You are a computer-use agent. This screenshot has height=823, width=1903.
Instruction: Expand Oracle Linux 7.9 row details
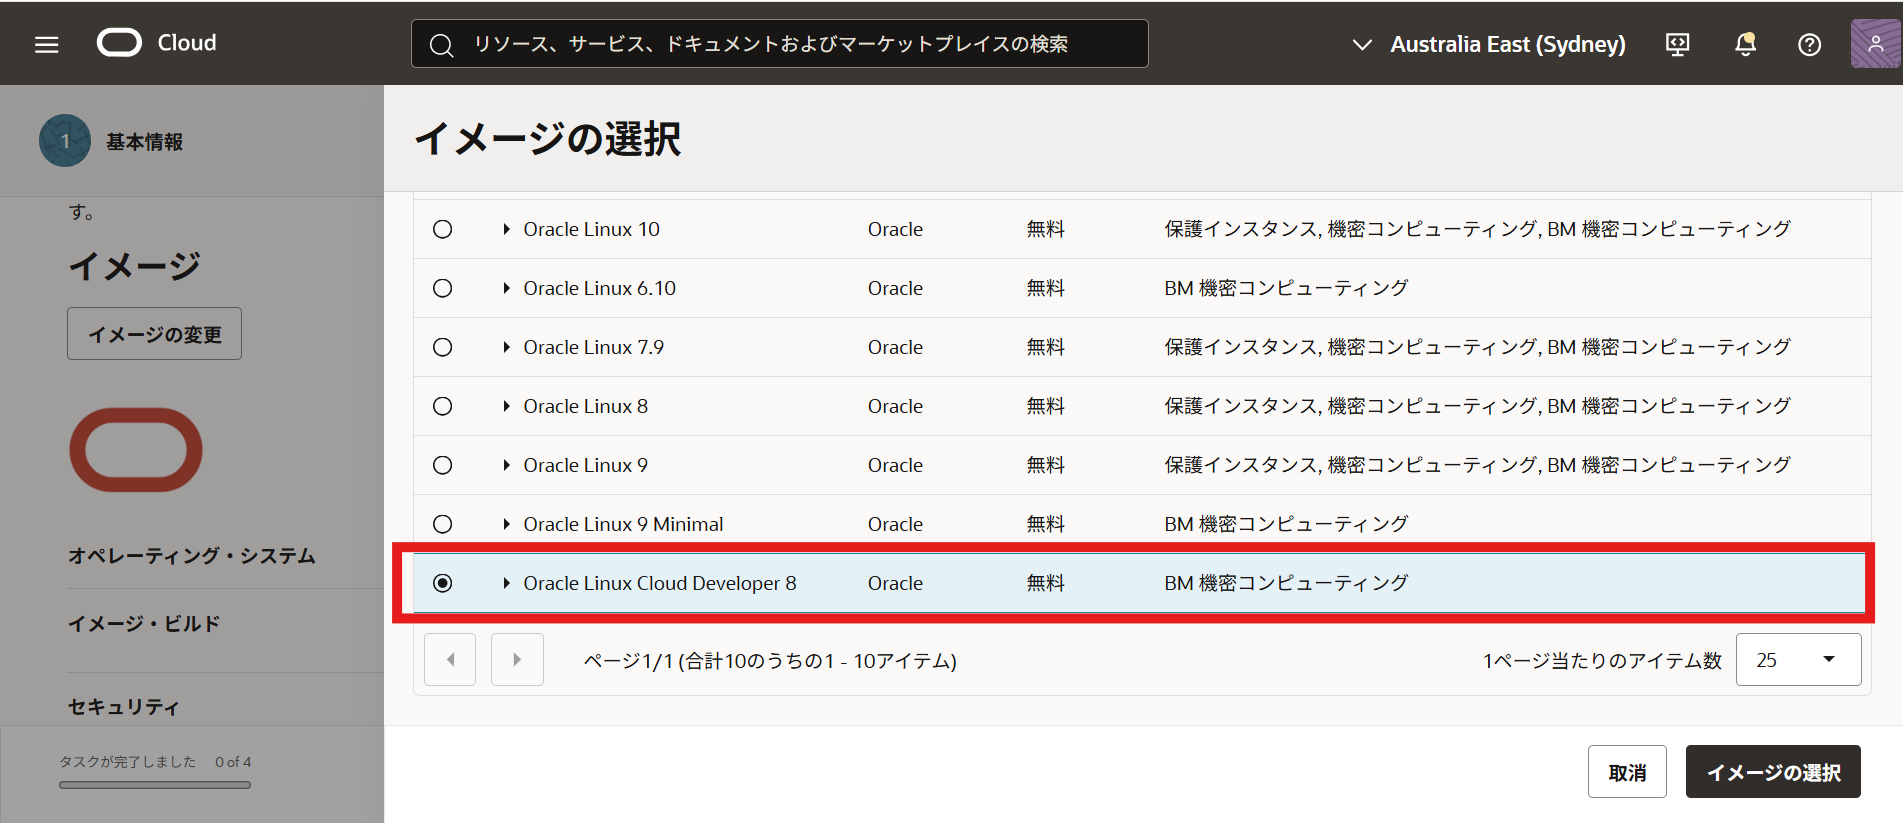tap(506, 347)
